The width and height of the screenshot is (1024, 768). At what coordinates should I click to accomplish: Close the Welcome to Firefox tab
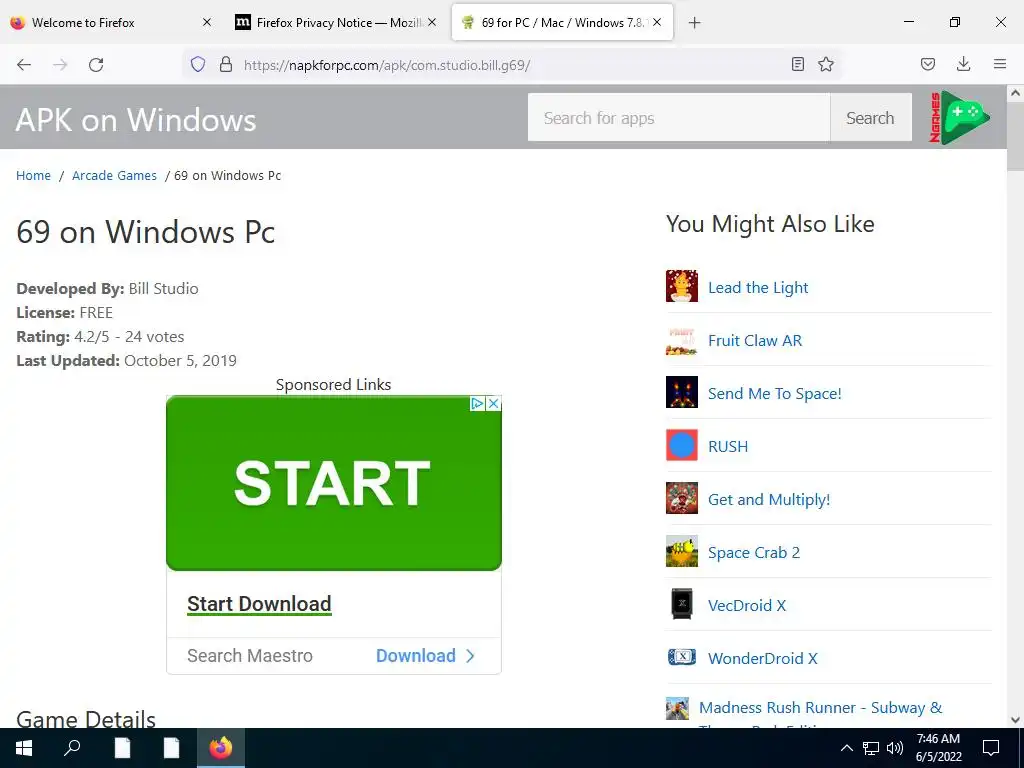[x=207, y=22]
